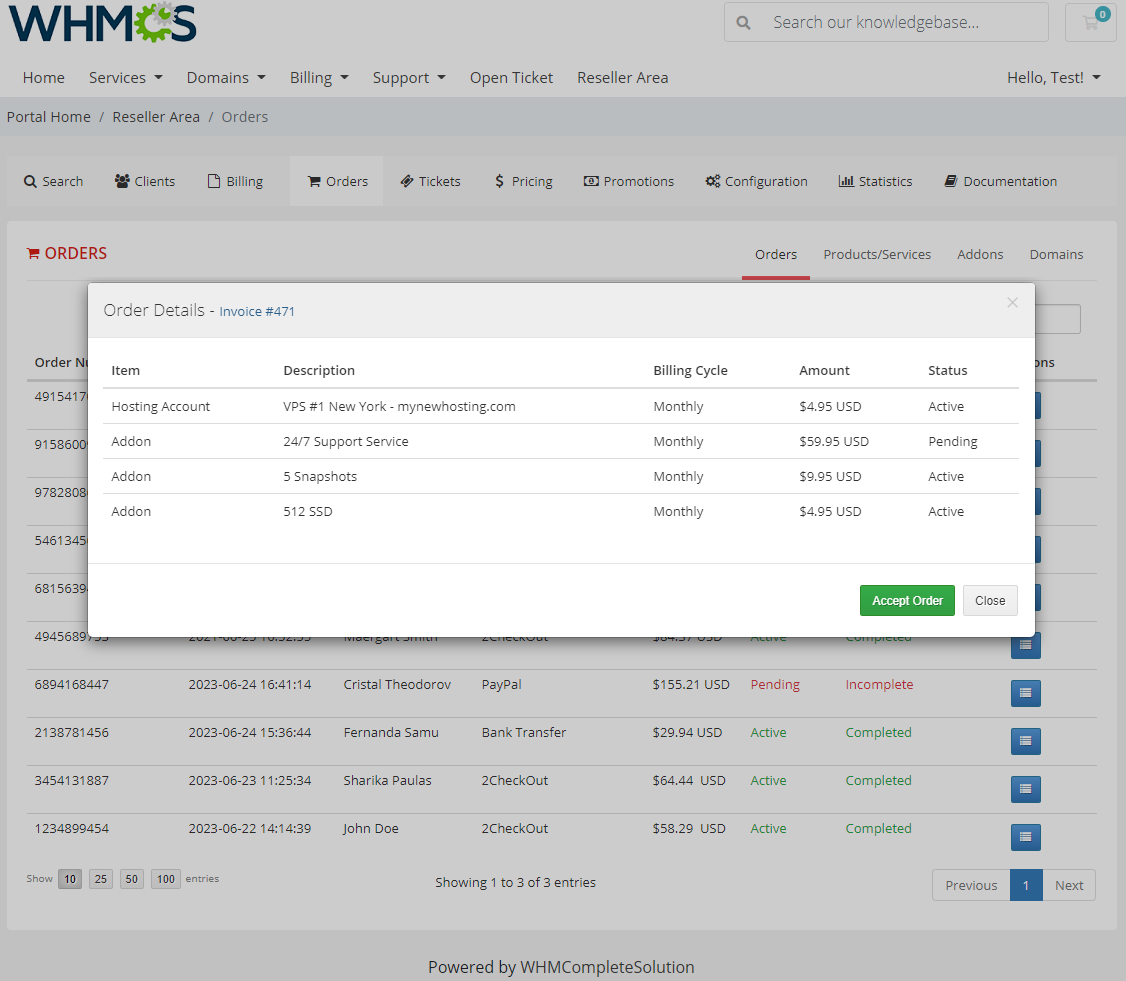1126x981 pixels.
Task: Click the Accept Order button
Action: point(906,600)
